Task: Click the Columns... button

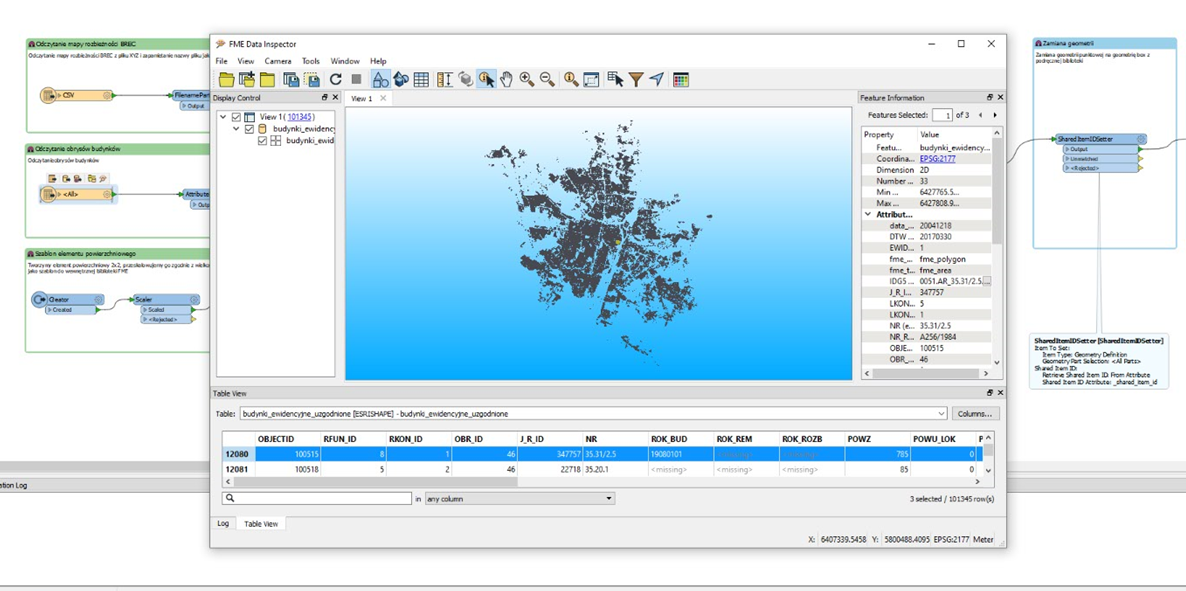Action: (x=974, y=413)
